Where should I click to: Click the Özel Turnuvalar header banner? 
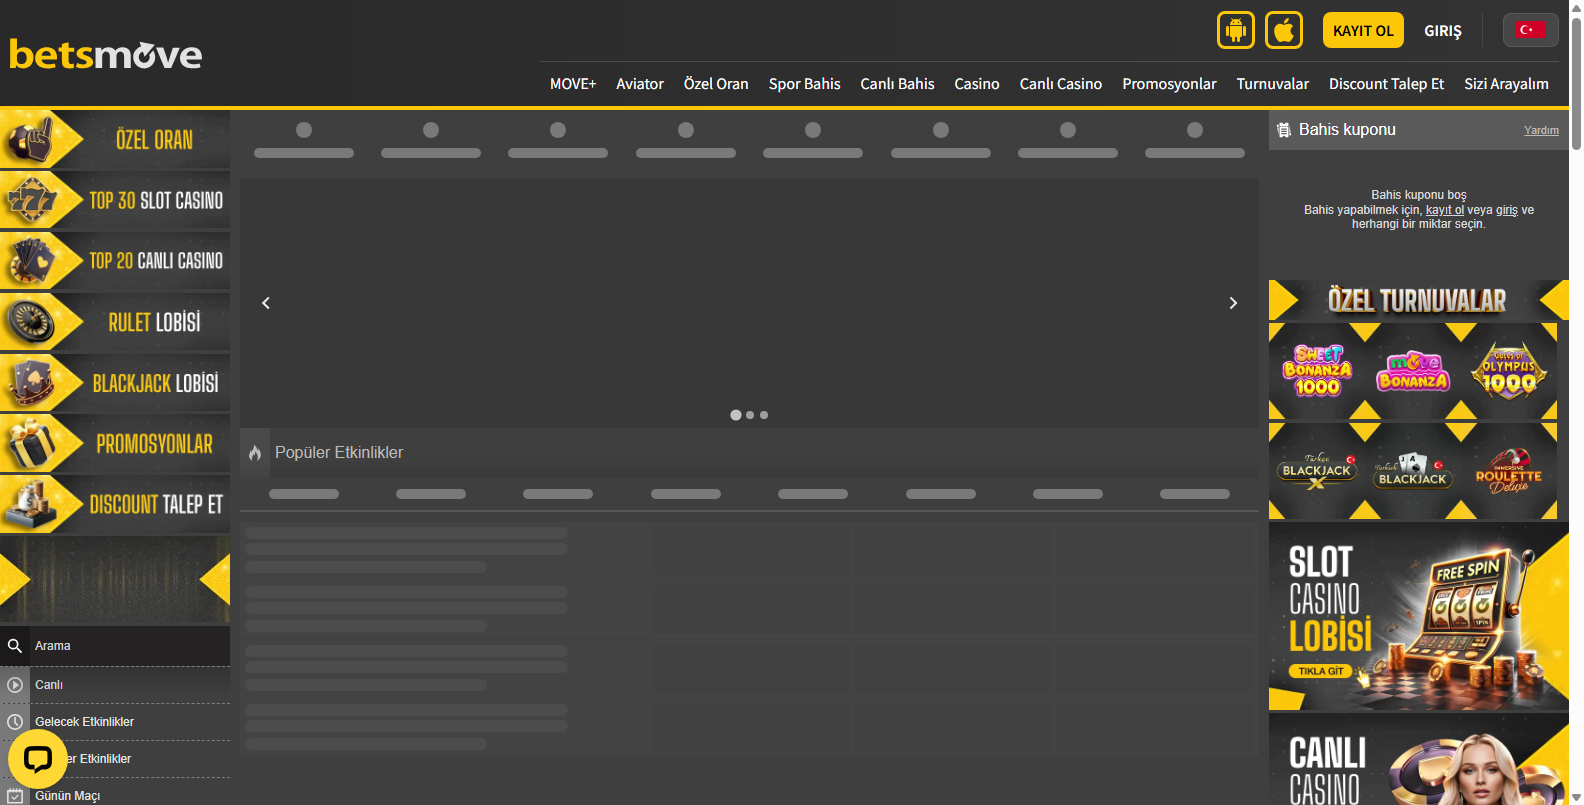point(1419,300)
